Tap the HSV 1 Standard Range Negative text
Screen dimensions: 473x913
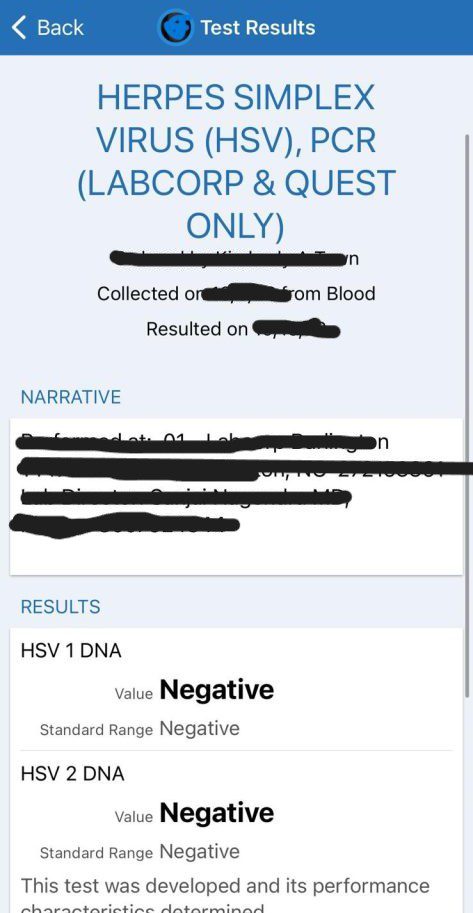click(x=199, y=728)
